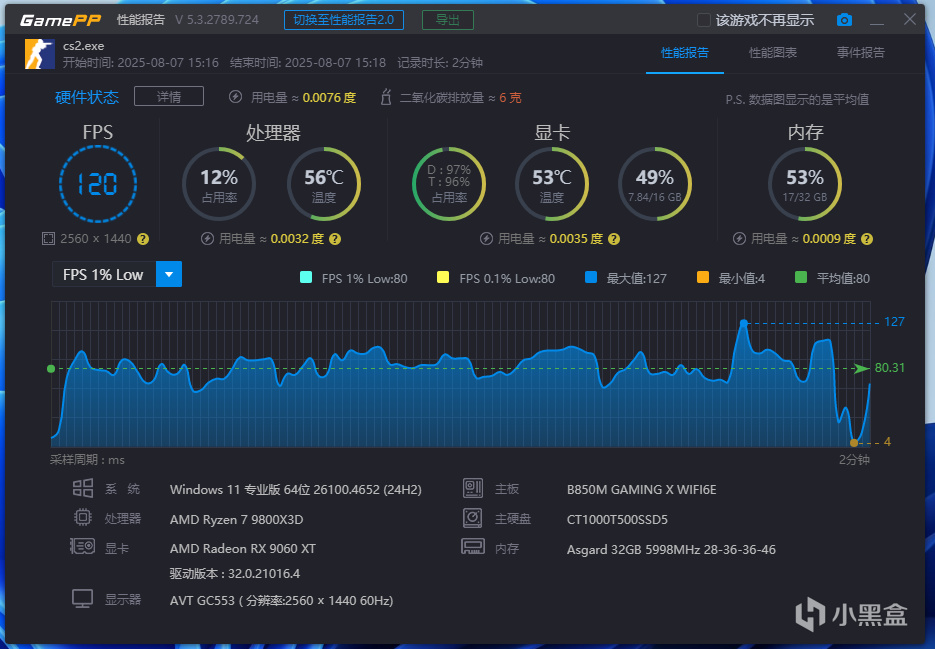Click the monitor icon beside 显示器 row
The image size is (935, 649).
pos(82,598)
